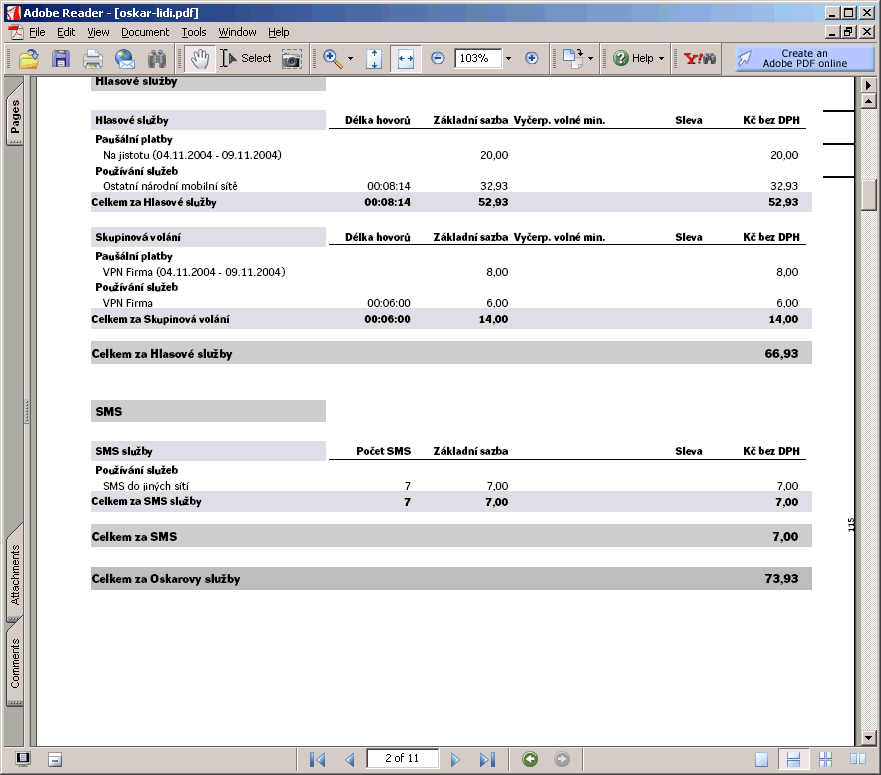Click the Fit Page height icon
This screenshot has width=881, height=775.
click(x=374, y=59)
